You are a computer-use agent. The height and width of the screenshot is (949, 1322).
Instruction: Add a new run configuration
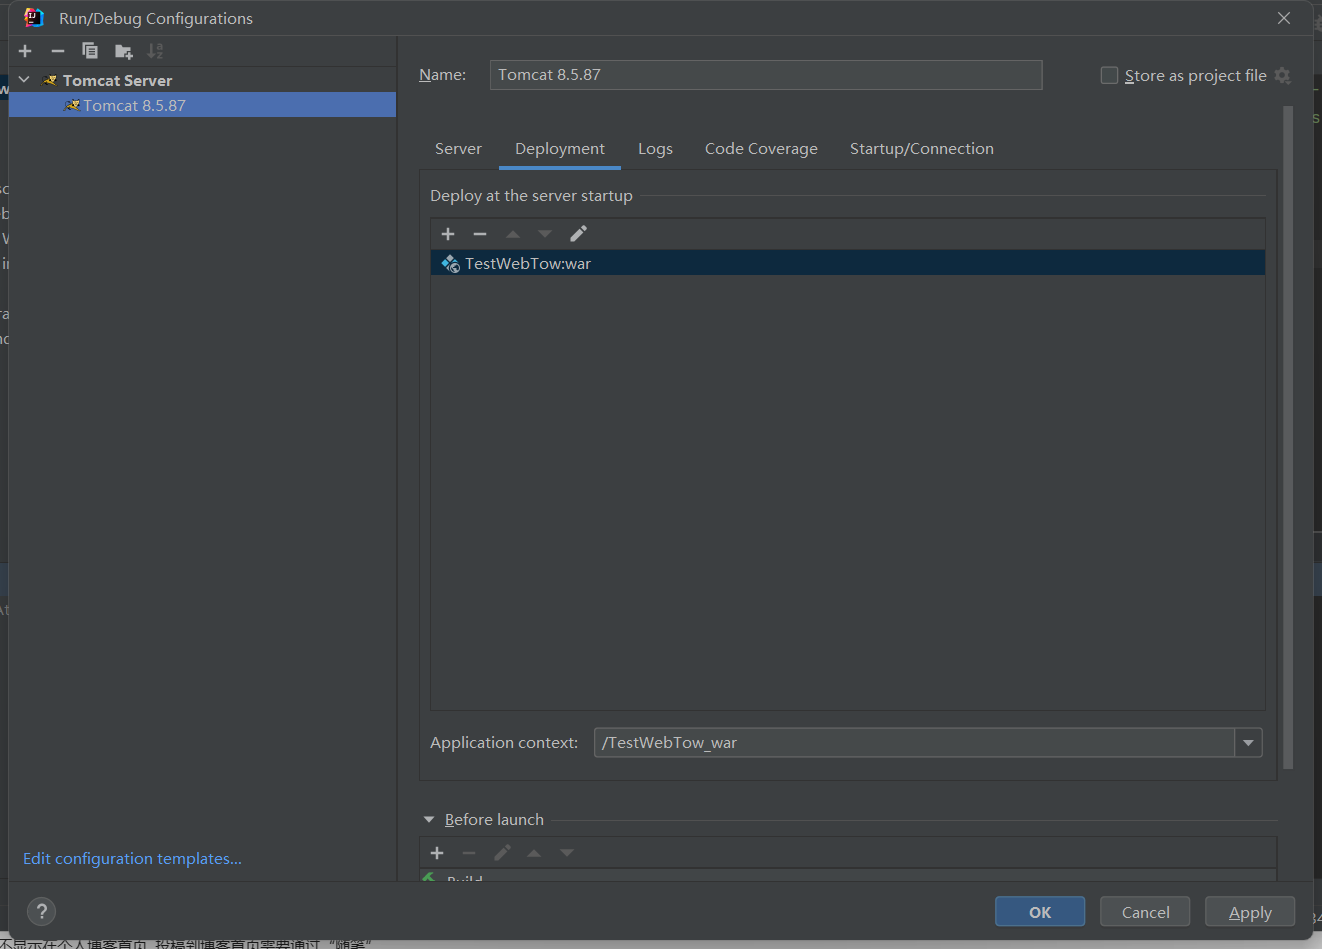25,51
